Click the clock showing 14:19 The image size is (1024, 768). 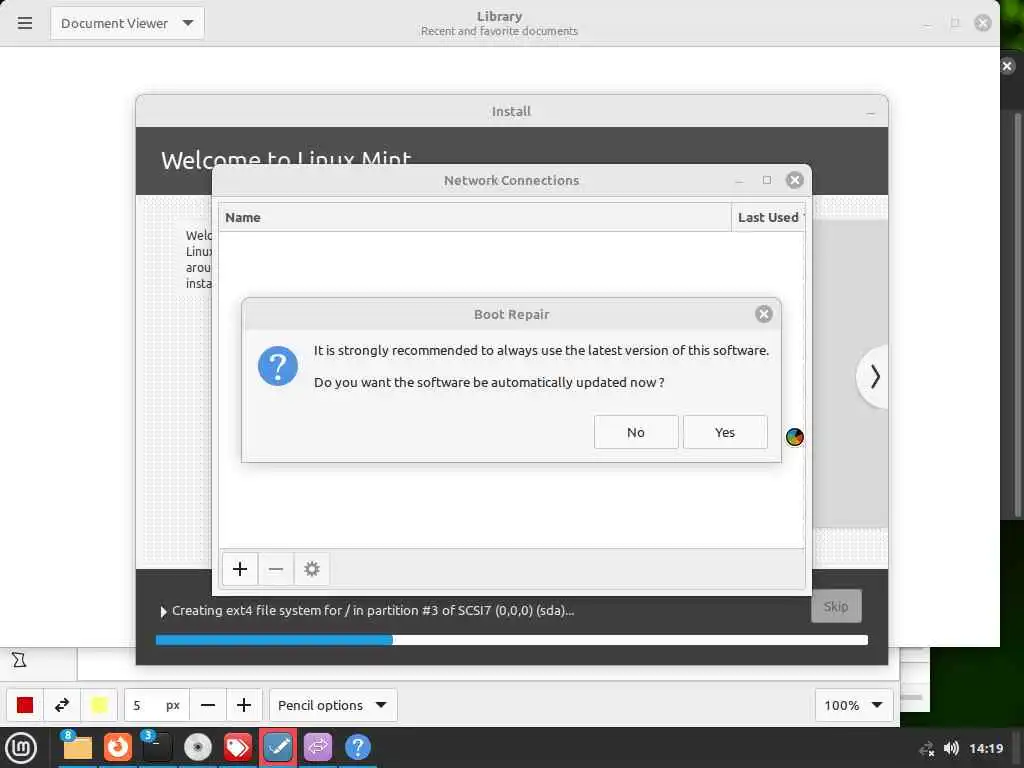985,748
